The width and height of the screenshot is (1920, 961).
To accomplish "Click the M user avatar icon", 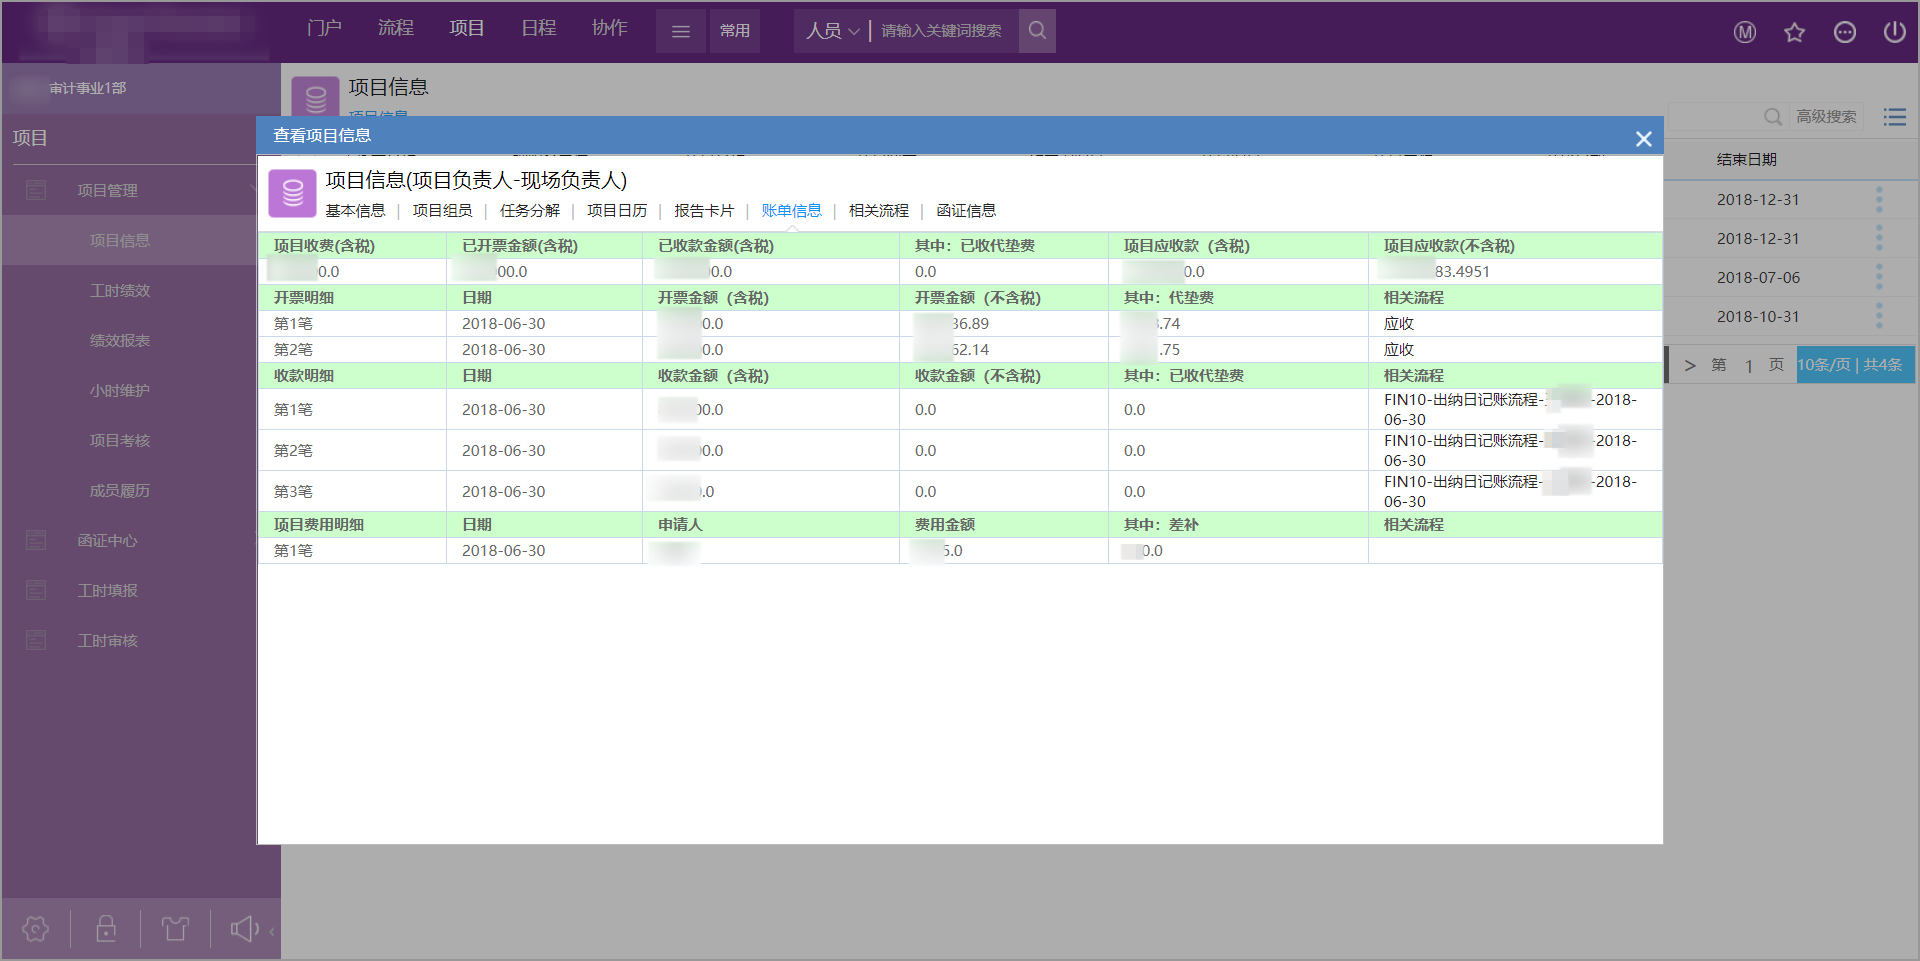I will coord(1745,32).
